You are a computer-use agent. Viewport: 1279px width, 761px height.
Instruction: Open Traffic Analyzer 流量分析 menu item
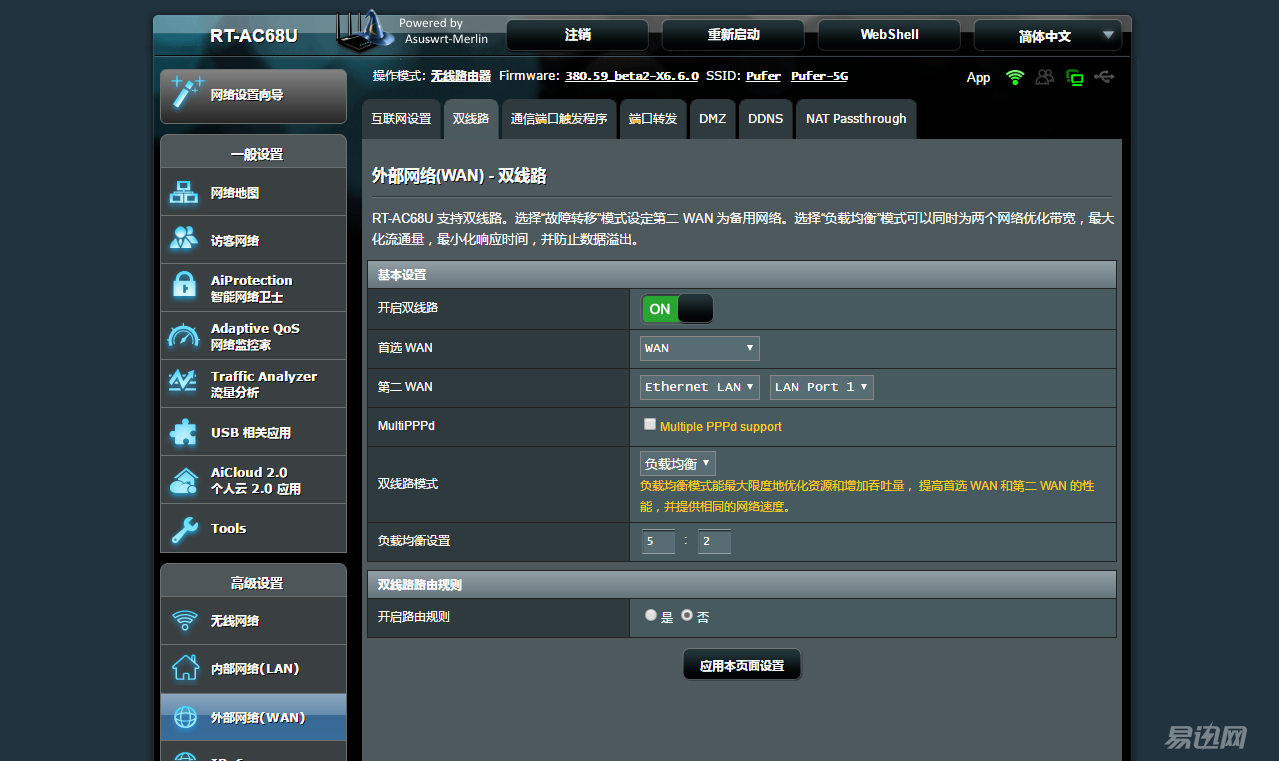[x=253, y=384]
